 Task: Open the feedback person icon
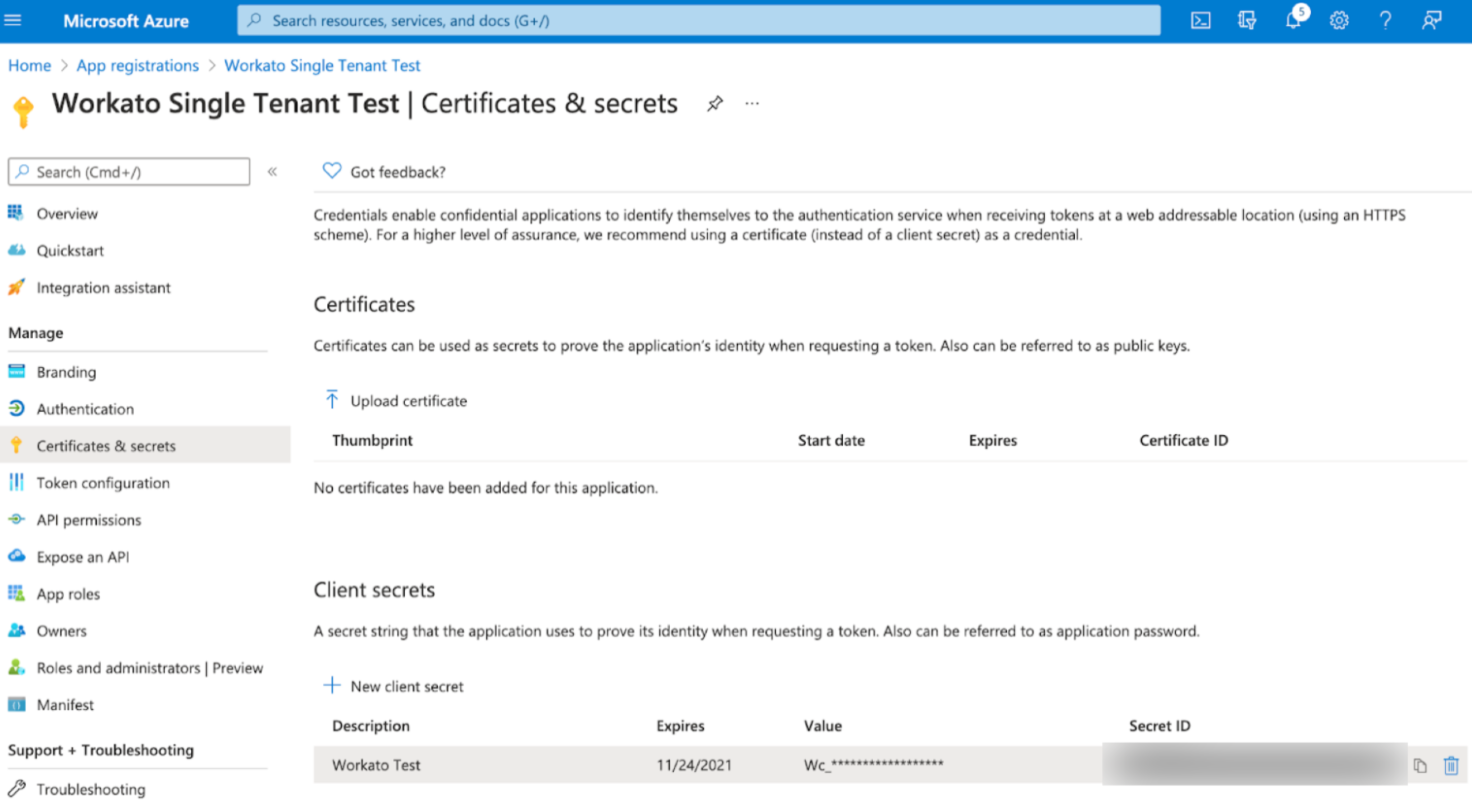[x=1431, y=20]
